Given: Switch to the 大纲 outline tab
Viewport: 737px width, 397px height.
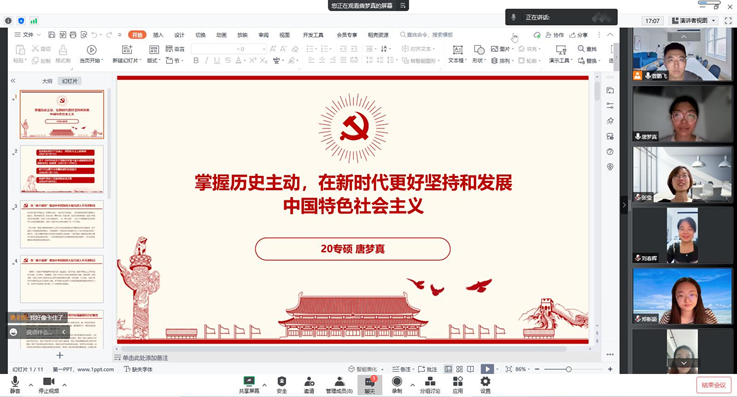Looking at the screenshot, I should pyautogui.click(x=47, y=81).
